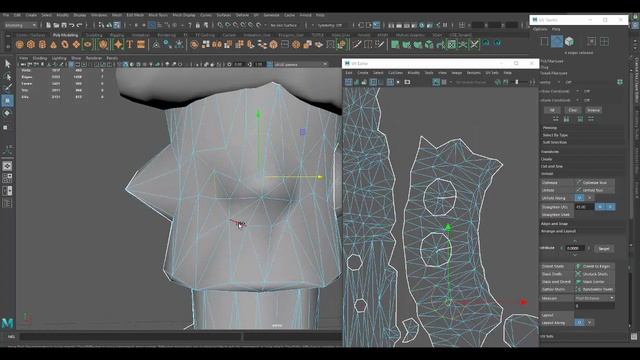Click the Optimize button in UV Toolkit
The width and height of the screenshot is (640, 360).
click(557, 183)
